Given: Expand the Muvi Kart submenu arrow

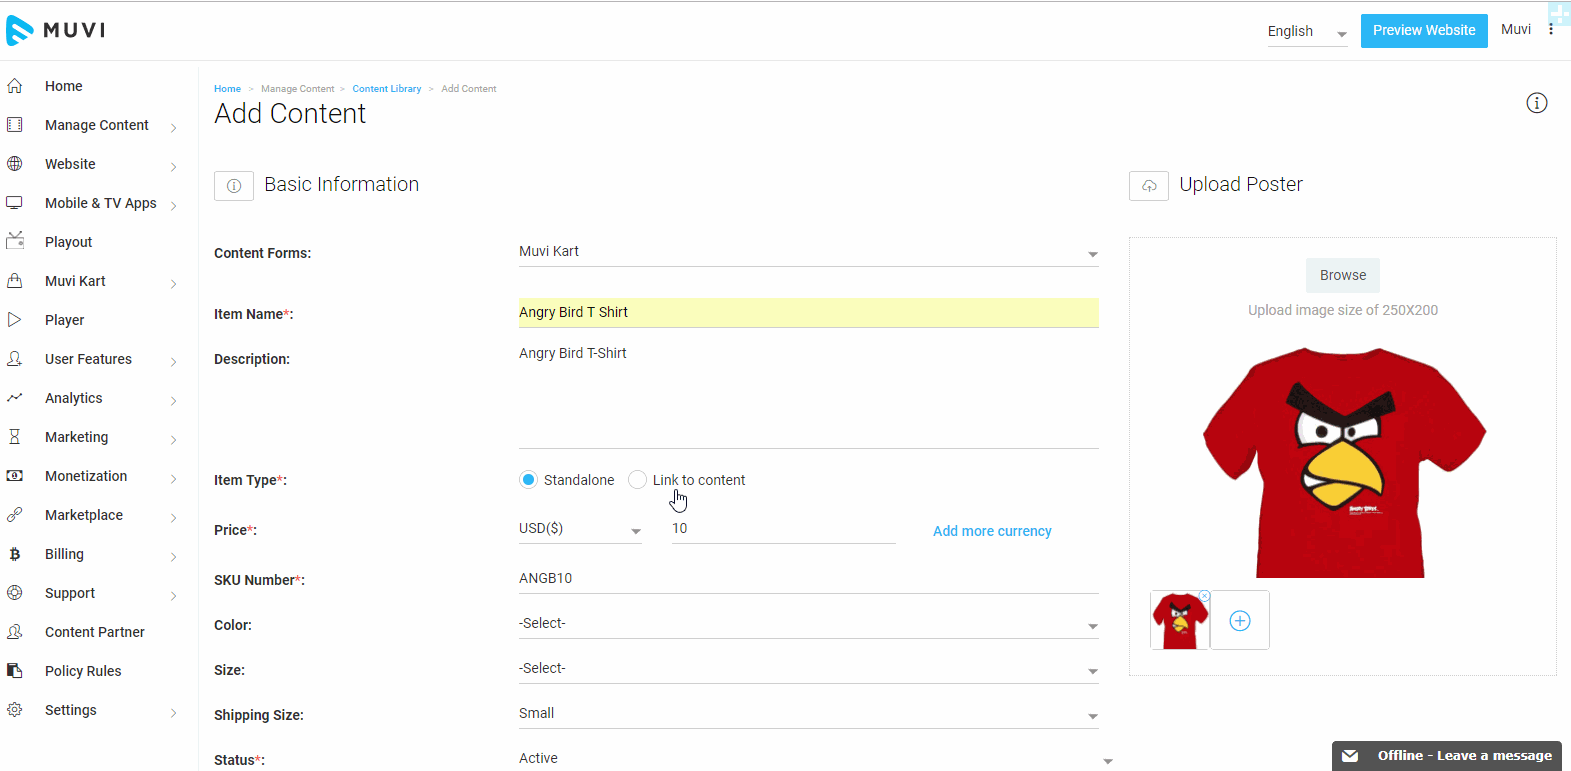Looking at the screenshot, I should (x=173, y=284).
